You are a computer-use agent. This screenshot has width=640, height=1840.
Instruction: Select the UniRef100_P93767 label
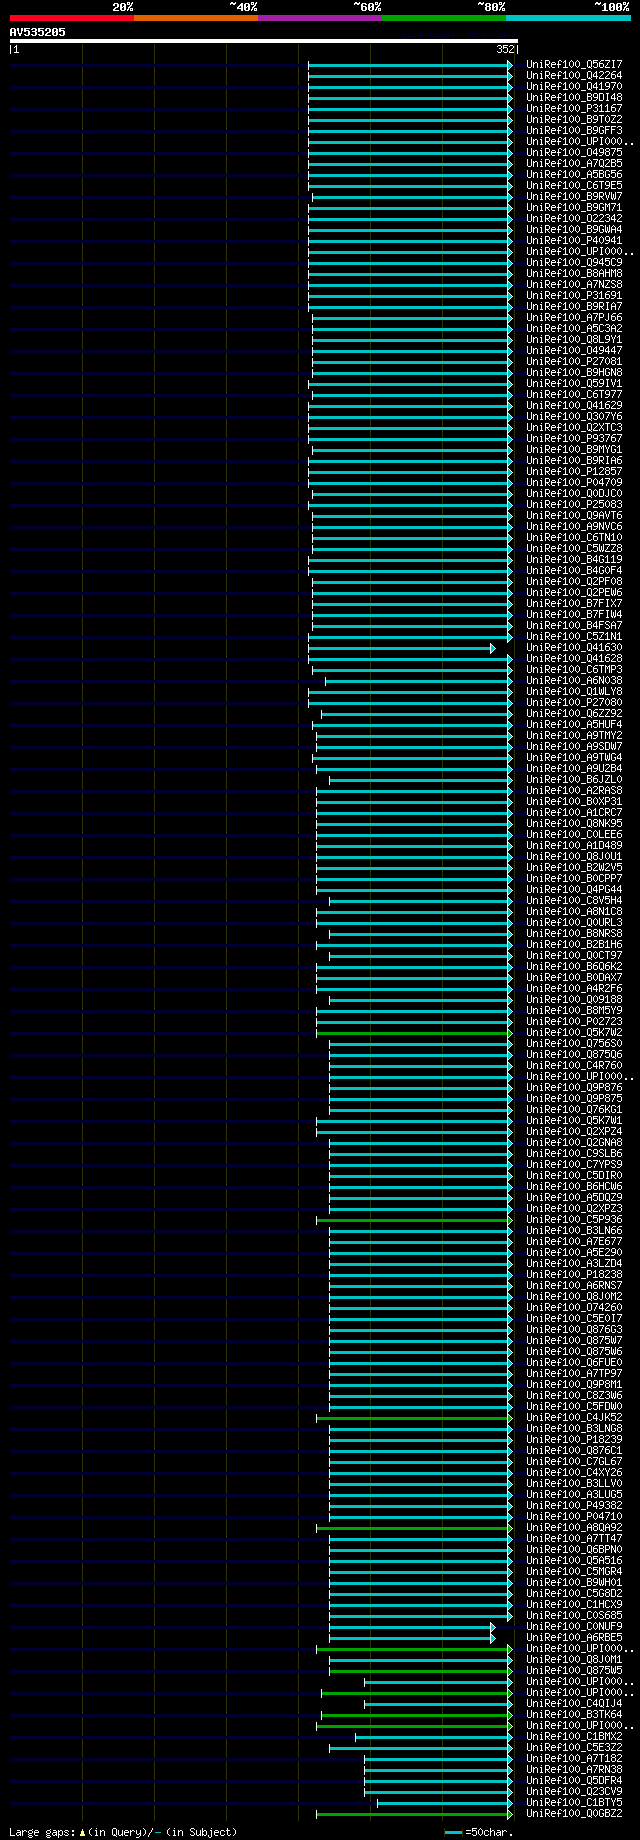pos(574,438)
